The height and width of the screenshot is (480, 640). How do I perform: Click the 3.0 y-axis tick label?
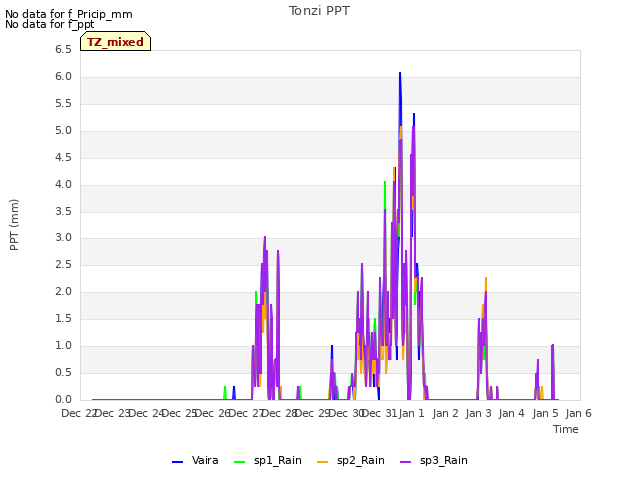(x=63, y=238)
